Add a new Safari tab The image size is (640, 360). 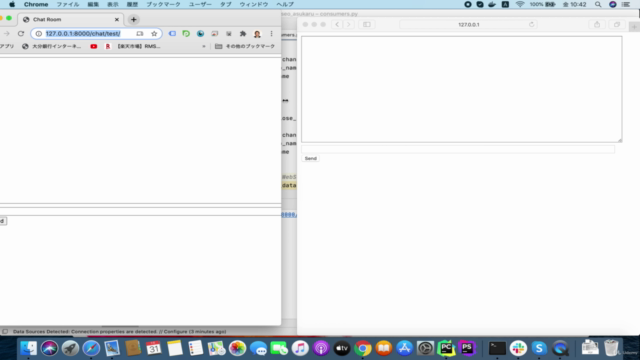(x=634, y=27)
